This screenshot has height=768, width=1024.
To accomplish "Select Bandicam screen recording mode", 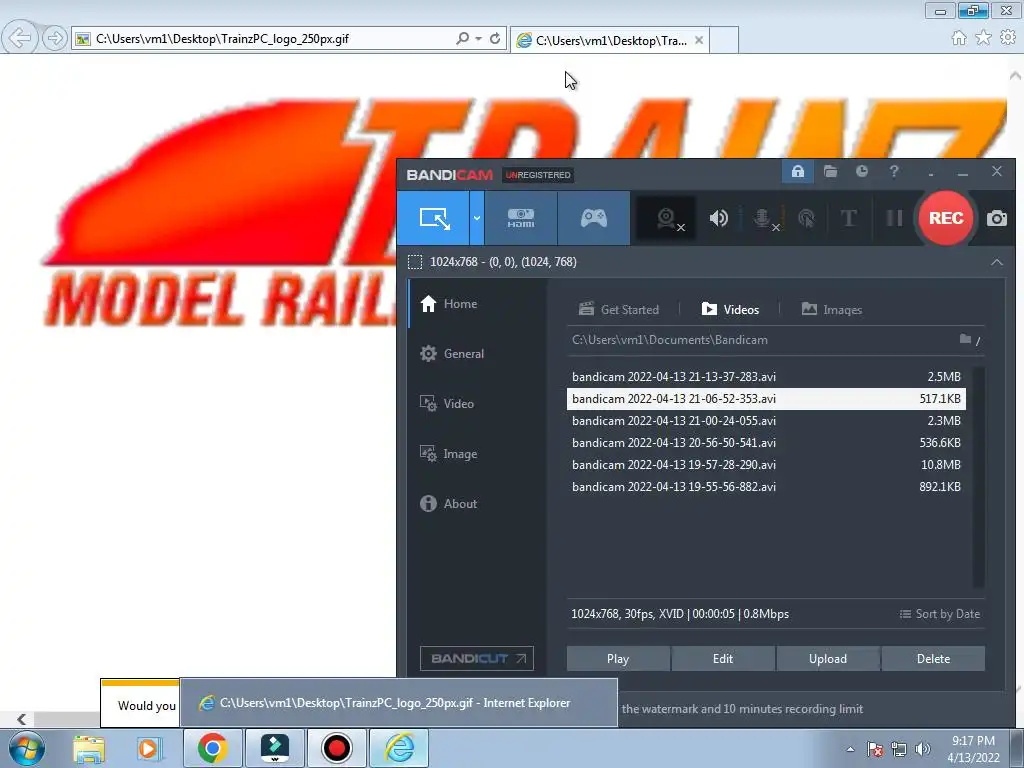I will pyautogui.click(x=434, y=218).
